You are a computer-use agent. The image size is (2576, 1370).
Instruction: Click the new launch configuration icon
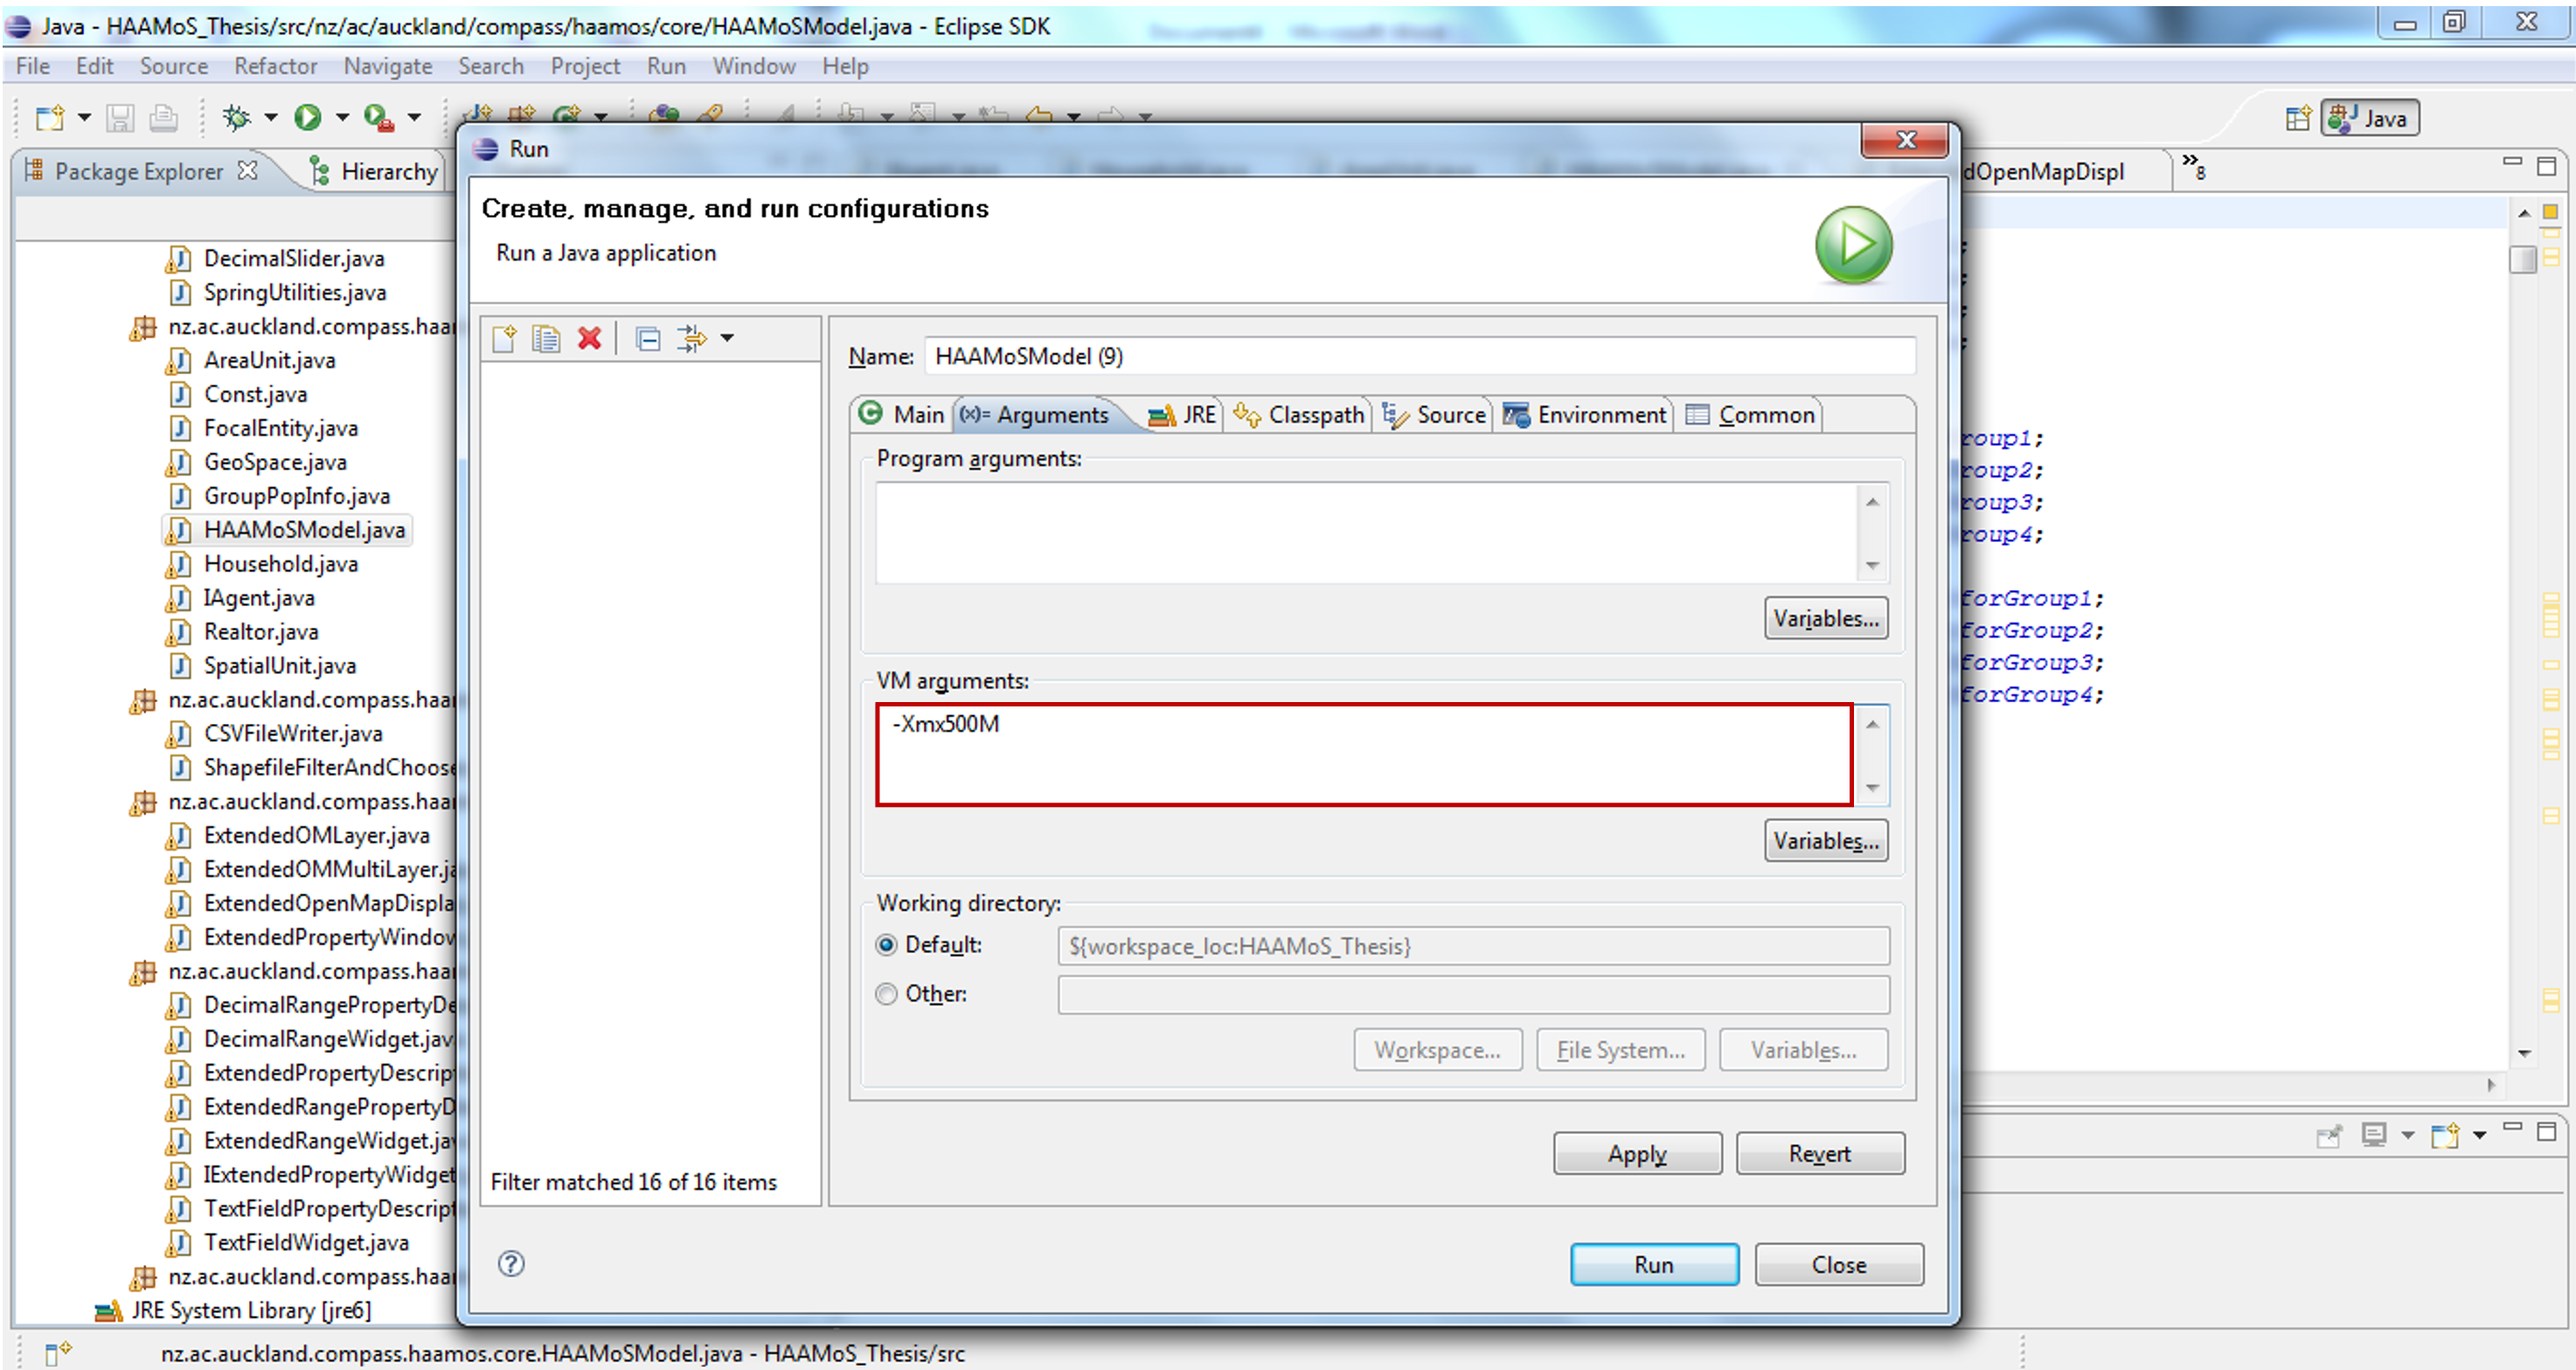[x=504, y=339]
